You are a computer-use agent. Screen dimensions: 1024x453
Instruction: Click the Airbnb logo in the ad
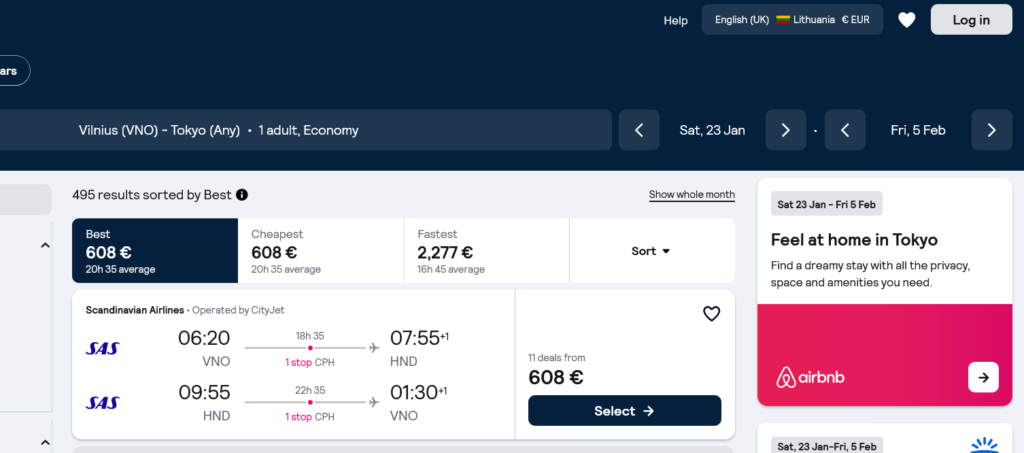tap(810, 377)
